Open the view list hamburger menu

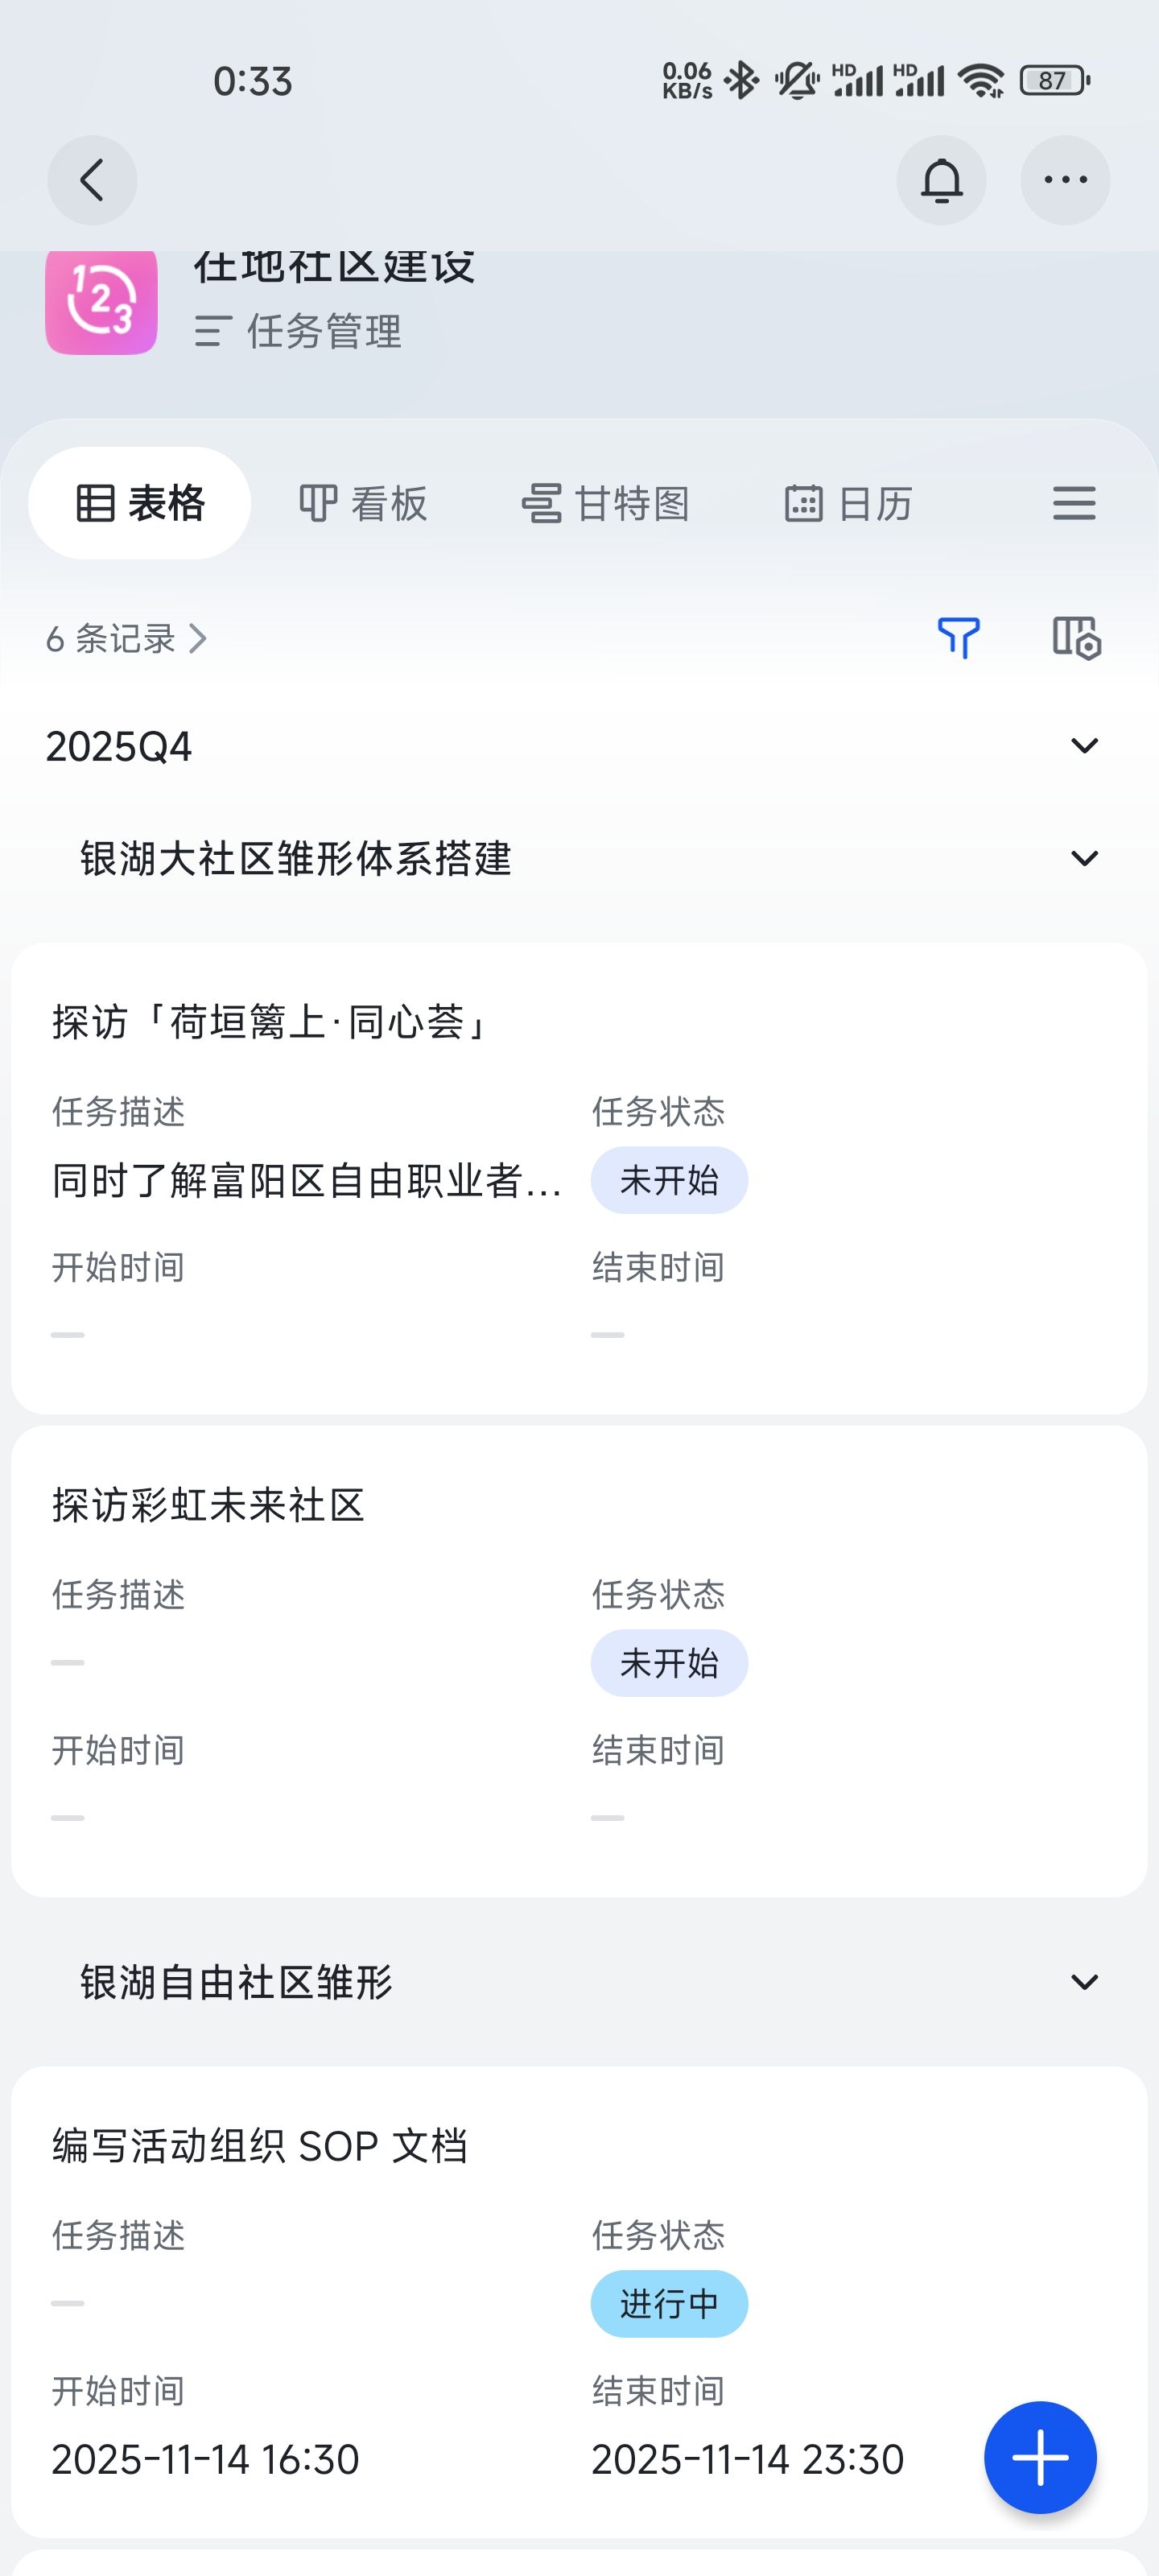tap(1074, 503)
